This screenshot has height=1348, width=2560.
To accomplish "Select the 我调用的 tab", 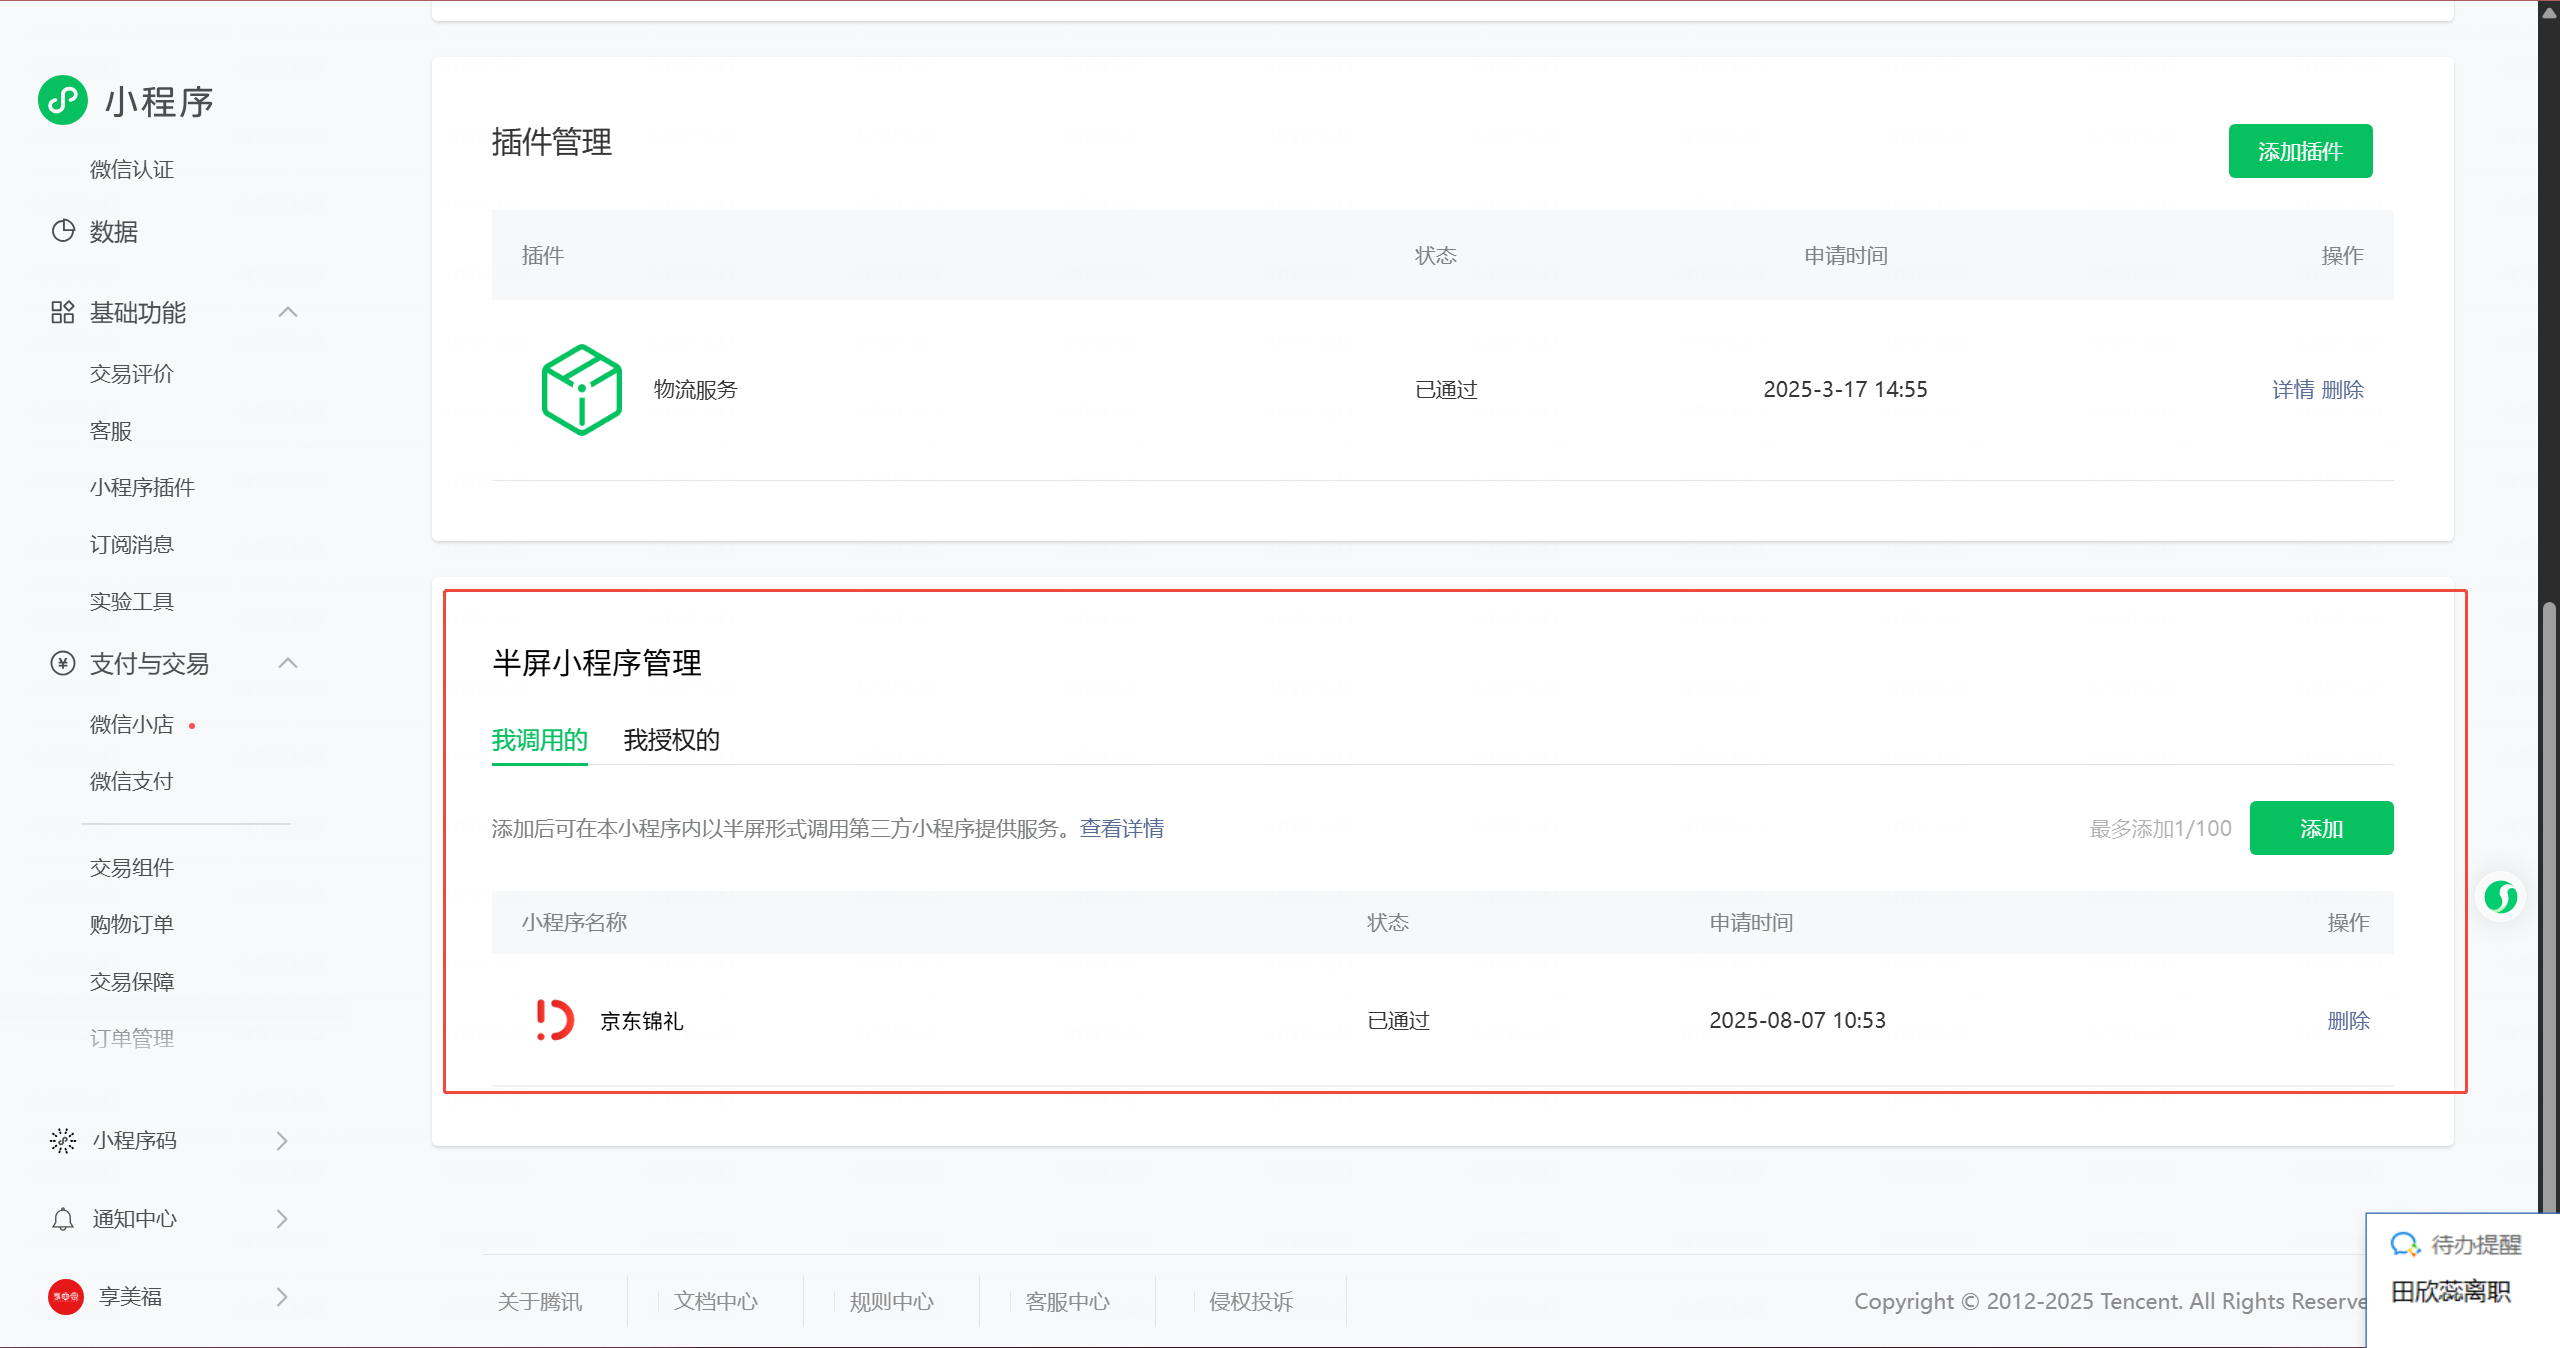I will click(539, 740).
